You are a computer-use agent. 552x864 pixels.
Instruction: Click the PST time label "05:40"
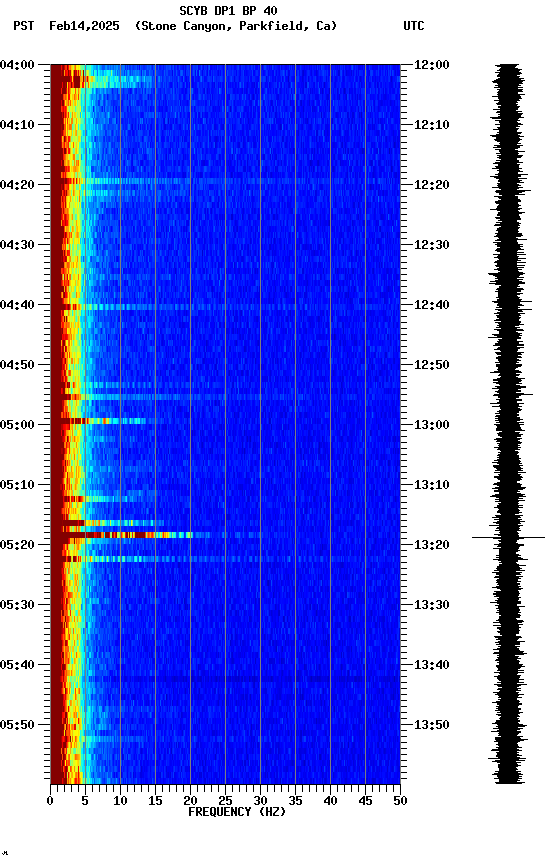pos(17,665)
